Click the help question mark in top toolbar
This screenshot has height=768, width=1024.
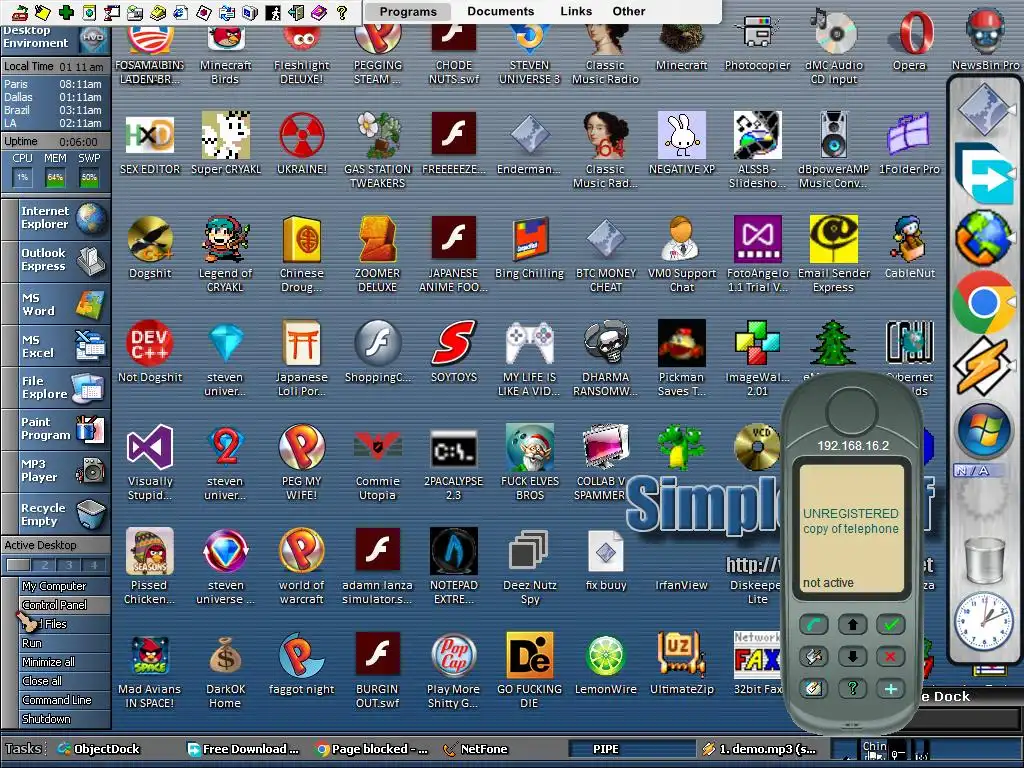[341, 12]
